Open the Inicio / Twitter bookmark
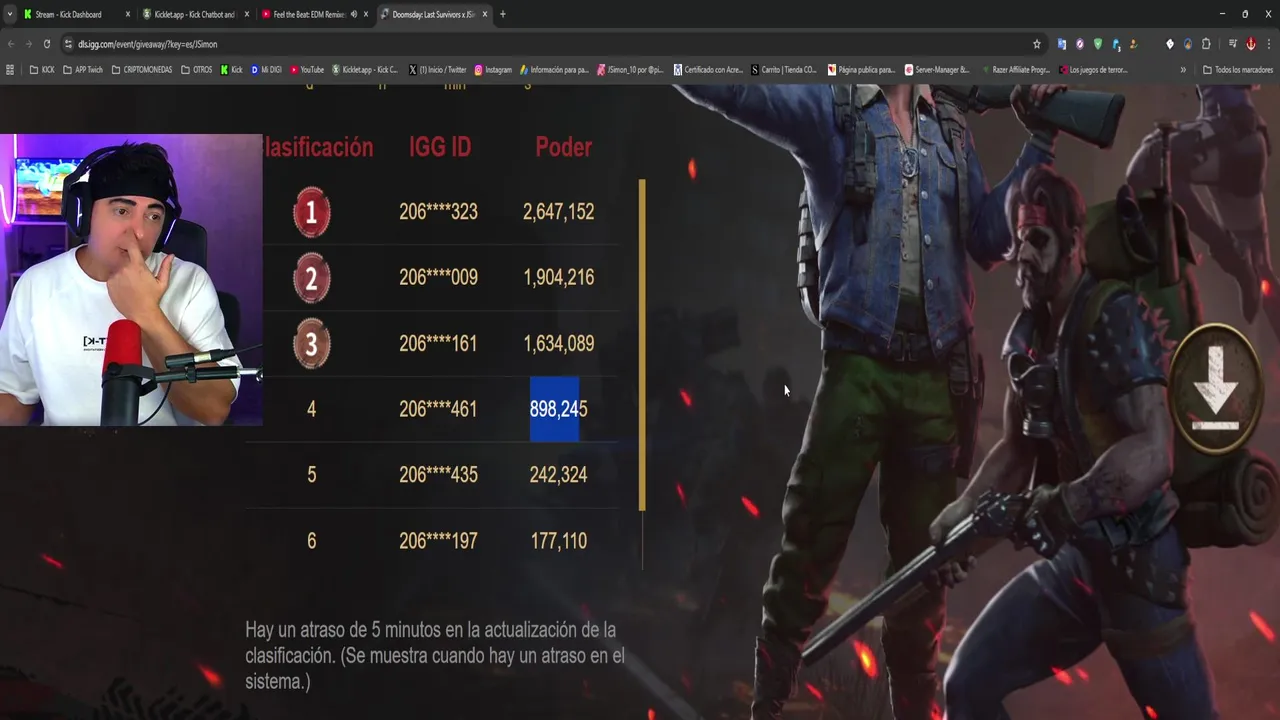 point(438,70)
